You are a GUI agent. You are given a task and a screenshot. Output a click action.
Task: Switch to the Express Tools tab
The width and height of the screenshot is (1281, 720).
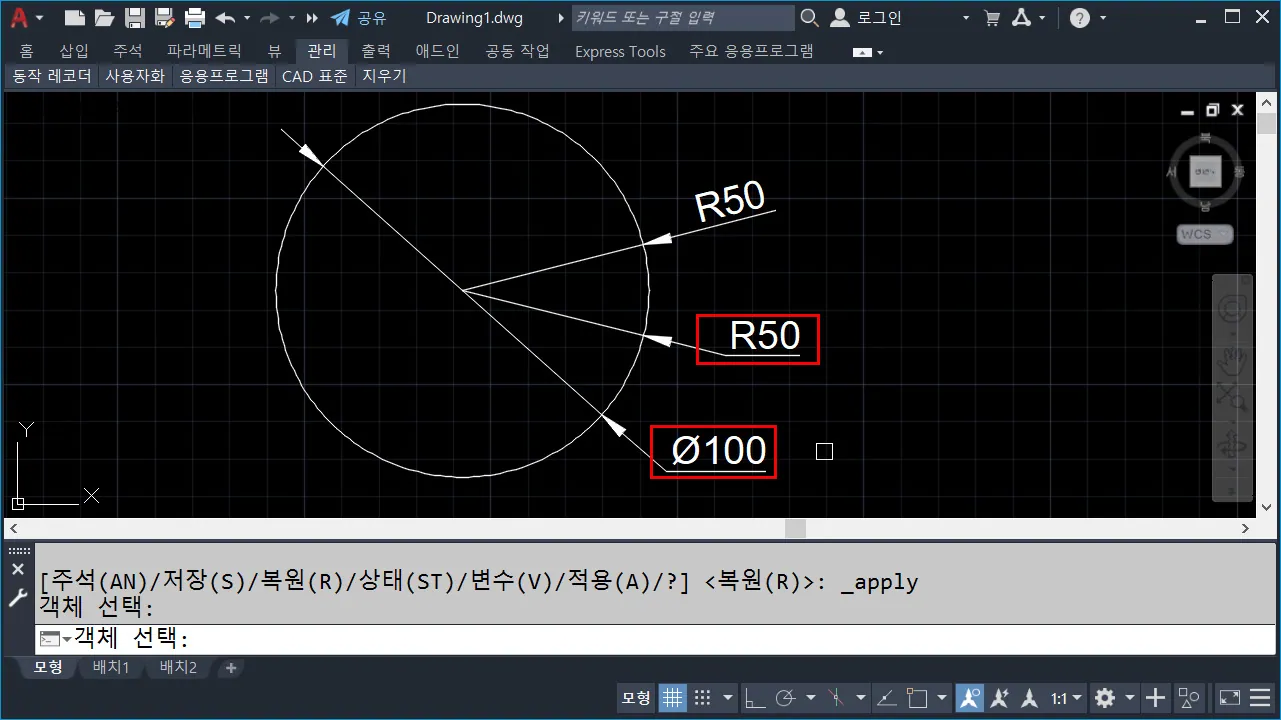[x=620, y=51]
